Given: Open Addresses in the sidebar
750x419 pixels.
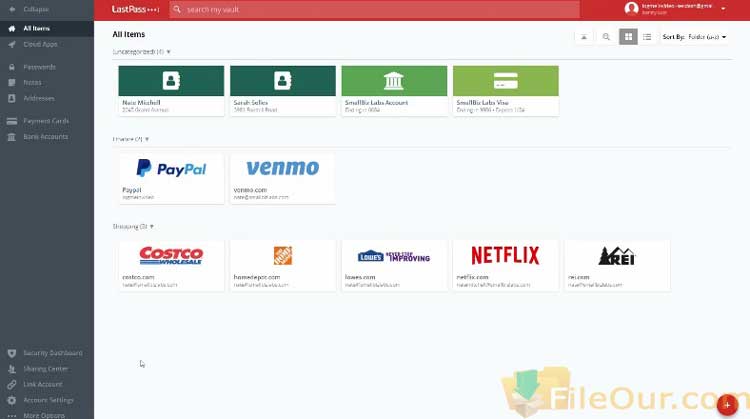Looking at the screenshot, I should (x=47, y=98).
